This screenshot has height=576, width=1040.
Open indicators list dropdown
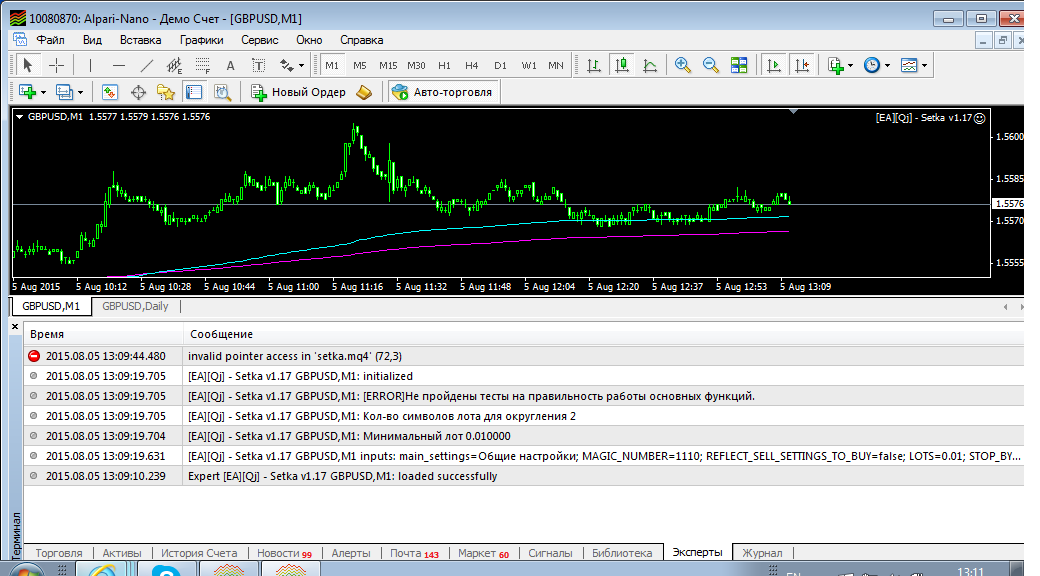pos(850,65)
